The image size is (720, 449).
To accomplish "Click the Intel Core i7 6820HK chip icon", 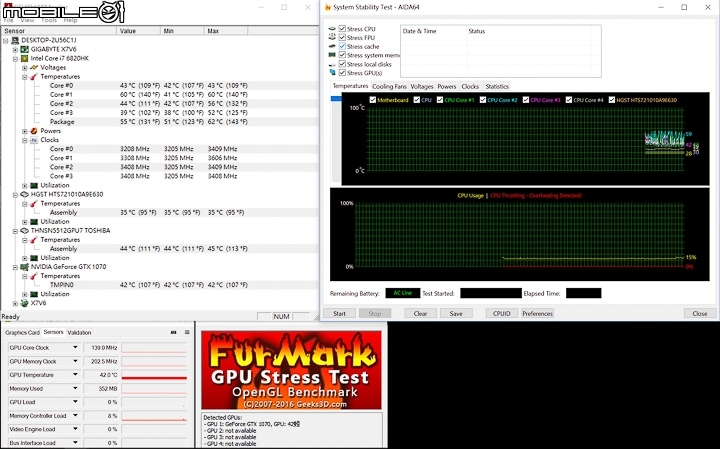I will [24, 58].
